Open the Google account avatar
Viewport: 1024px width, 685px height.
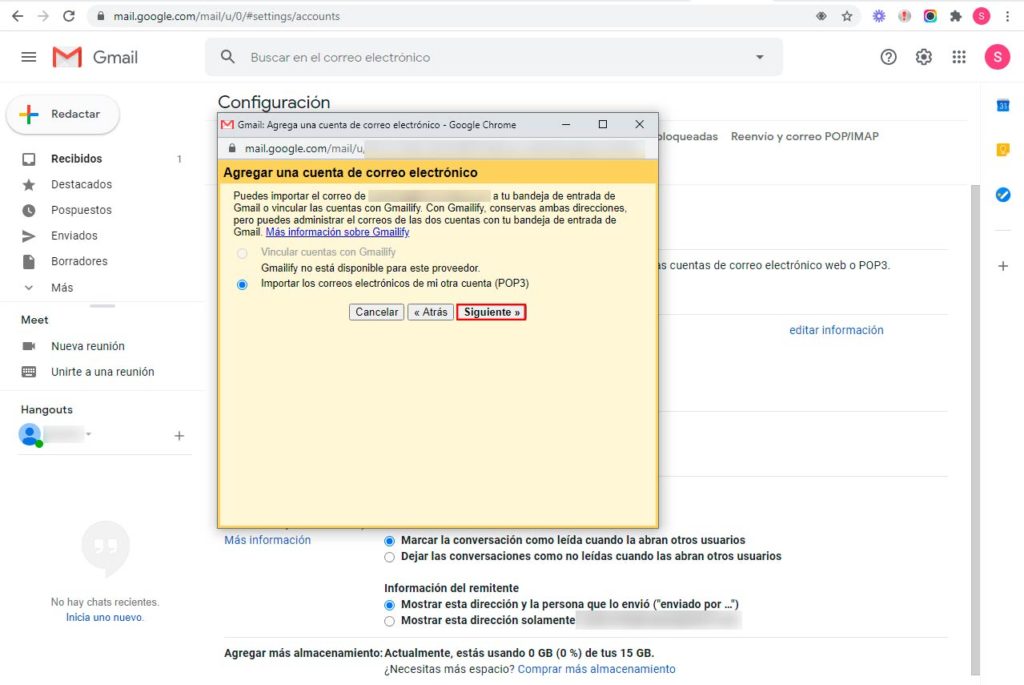[997, 57]
